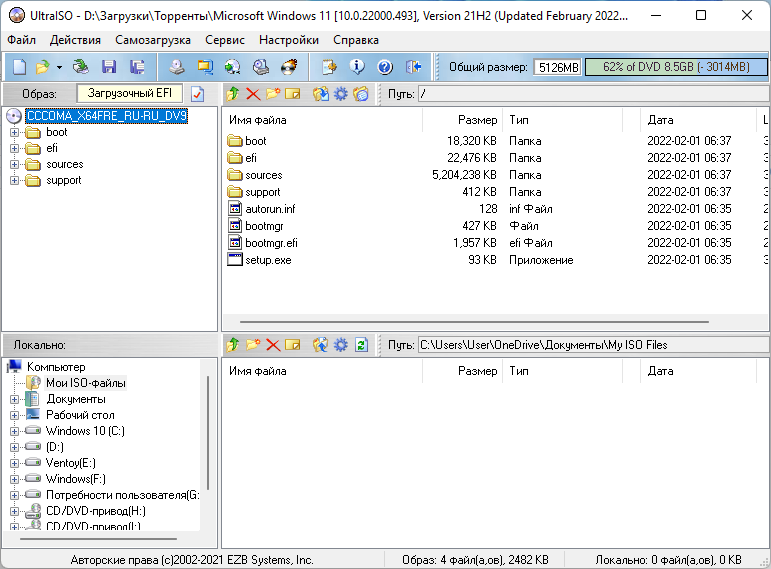Expand the Ventoy(E:) drive

[x=14, y=463]
